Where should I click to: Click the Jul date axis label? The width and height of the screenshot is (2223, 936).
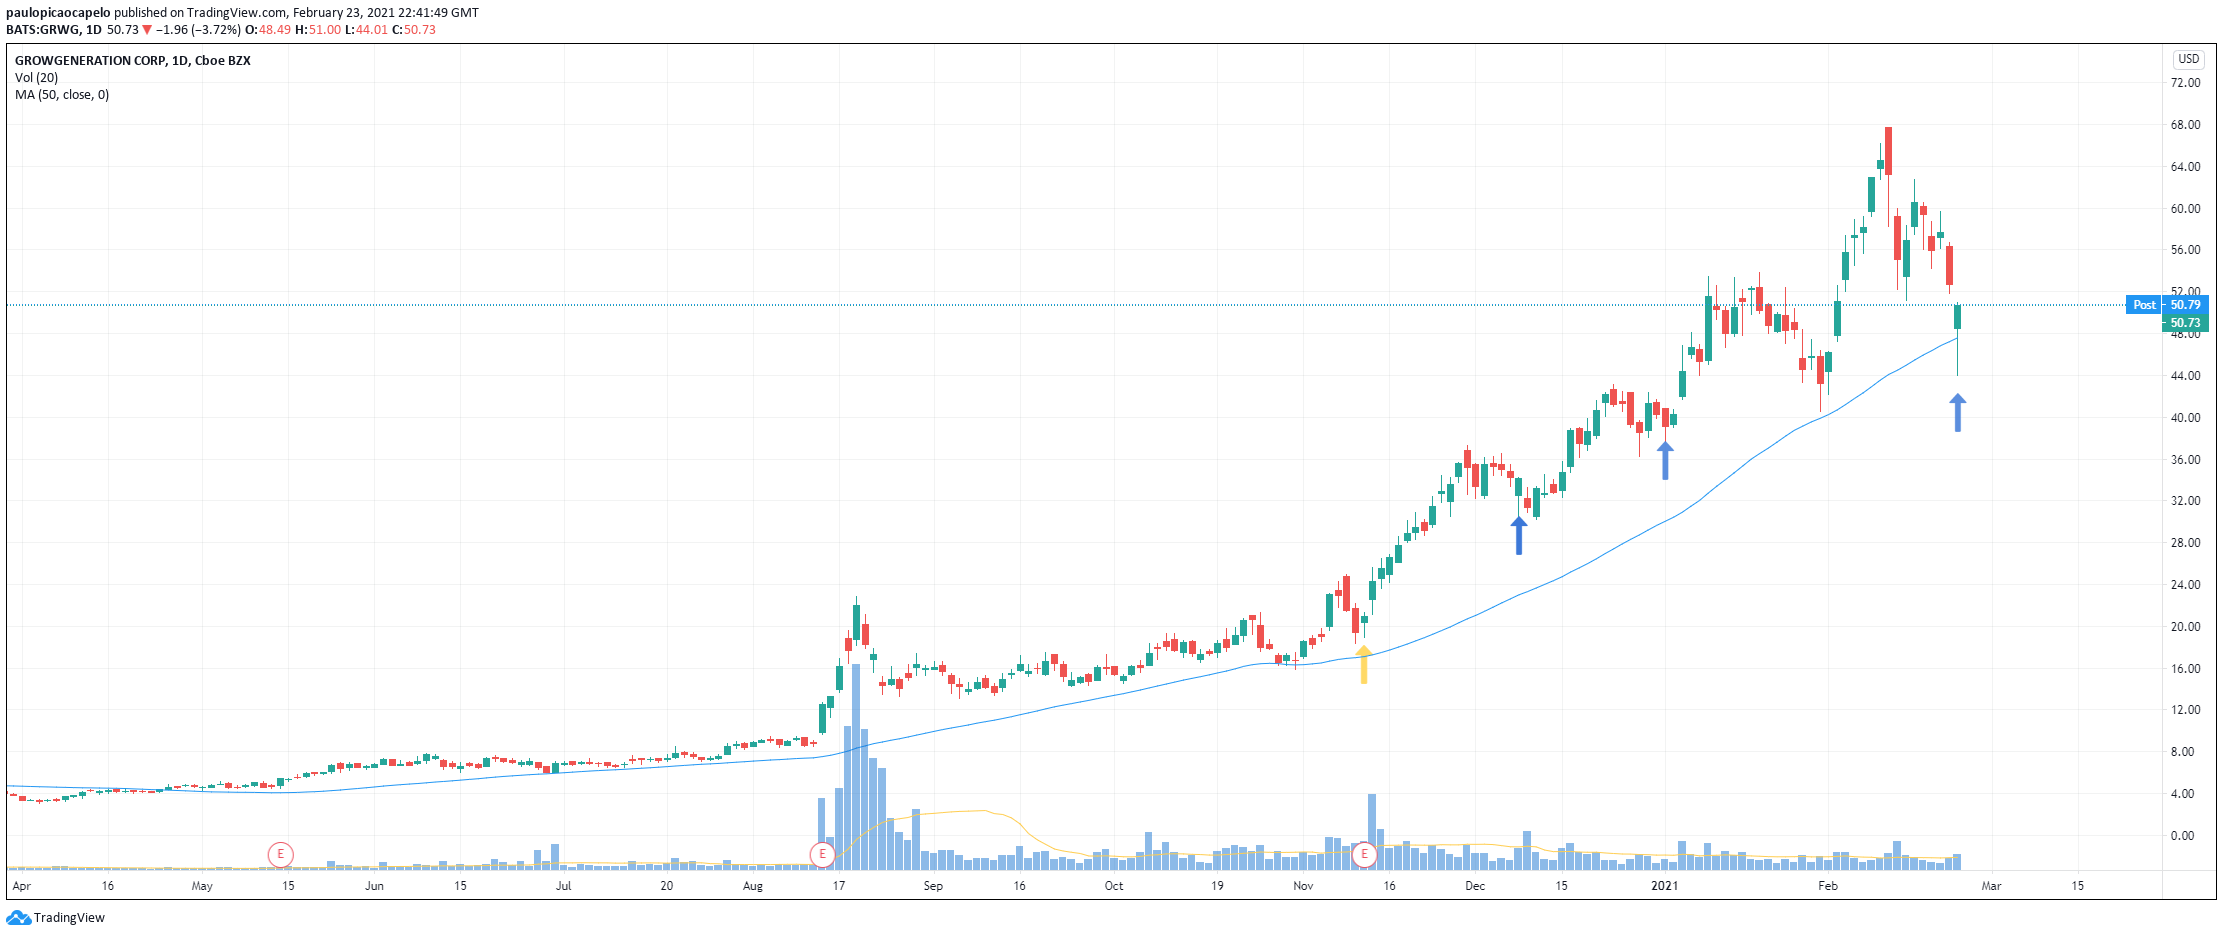(x=563, y=886)
